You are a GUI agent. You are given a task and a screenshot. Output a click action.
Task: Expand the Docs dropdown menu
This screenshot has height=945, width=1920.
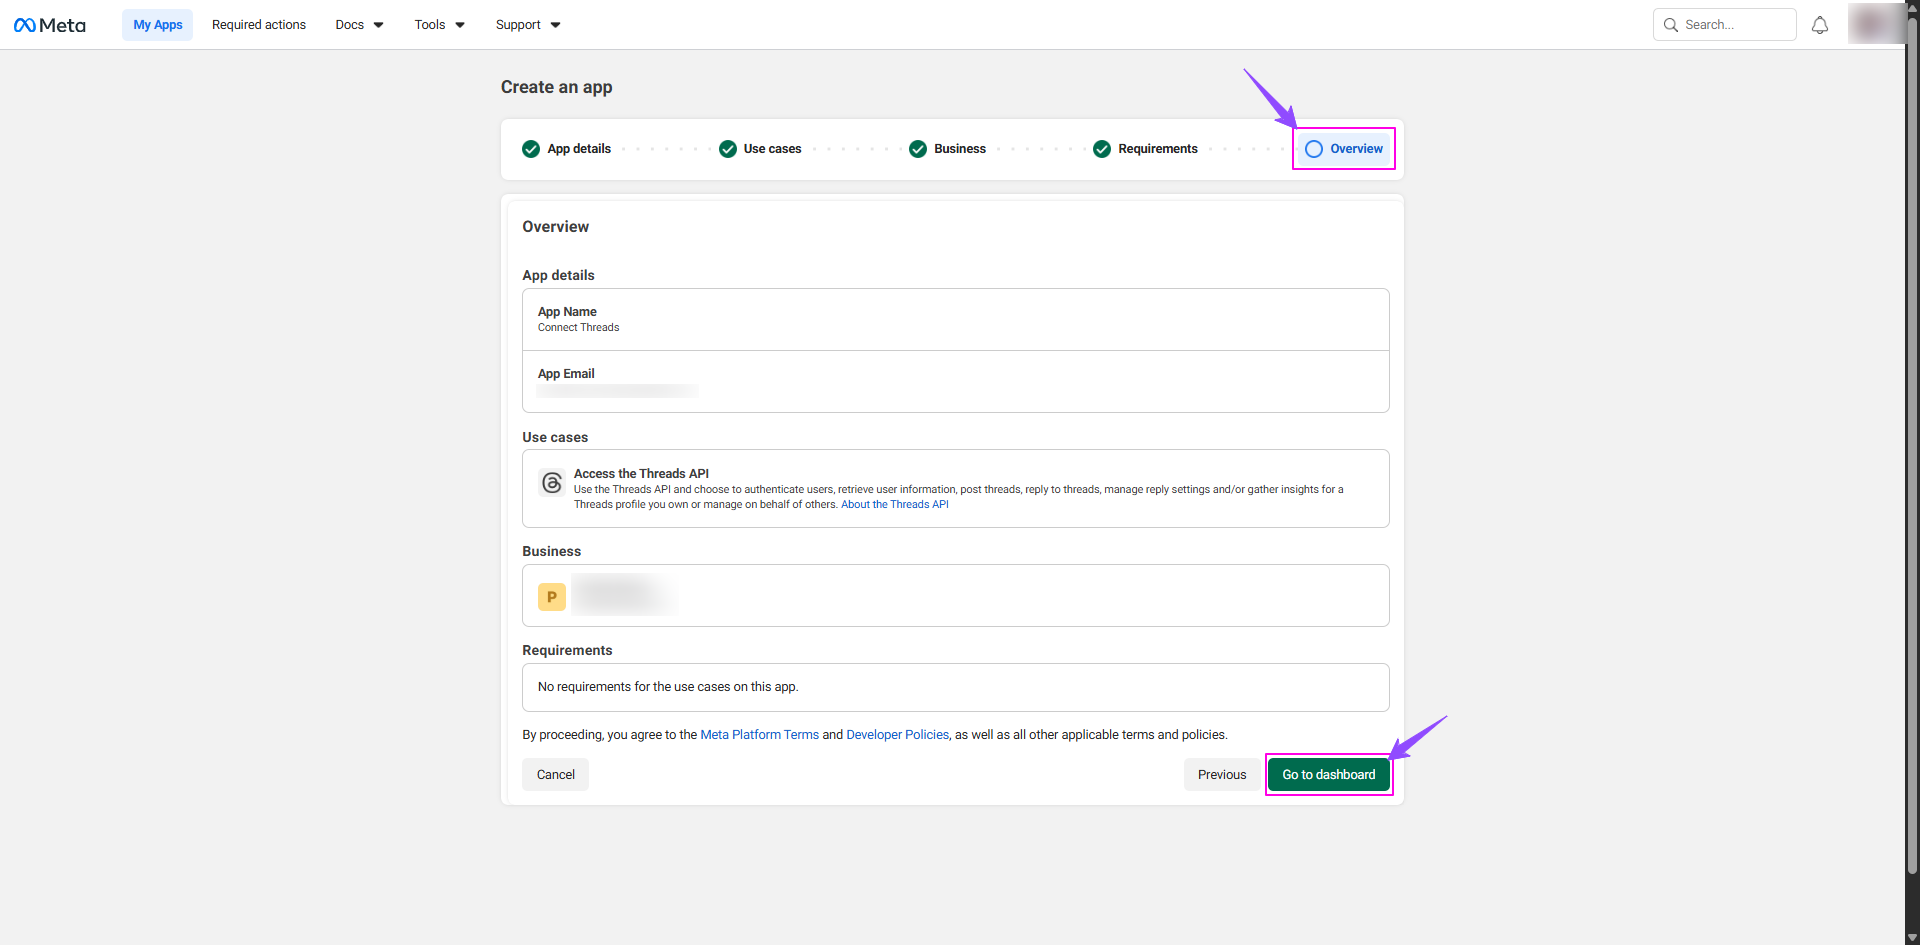click(359, 25)
